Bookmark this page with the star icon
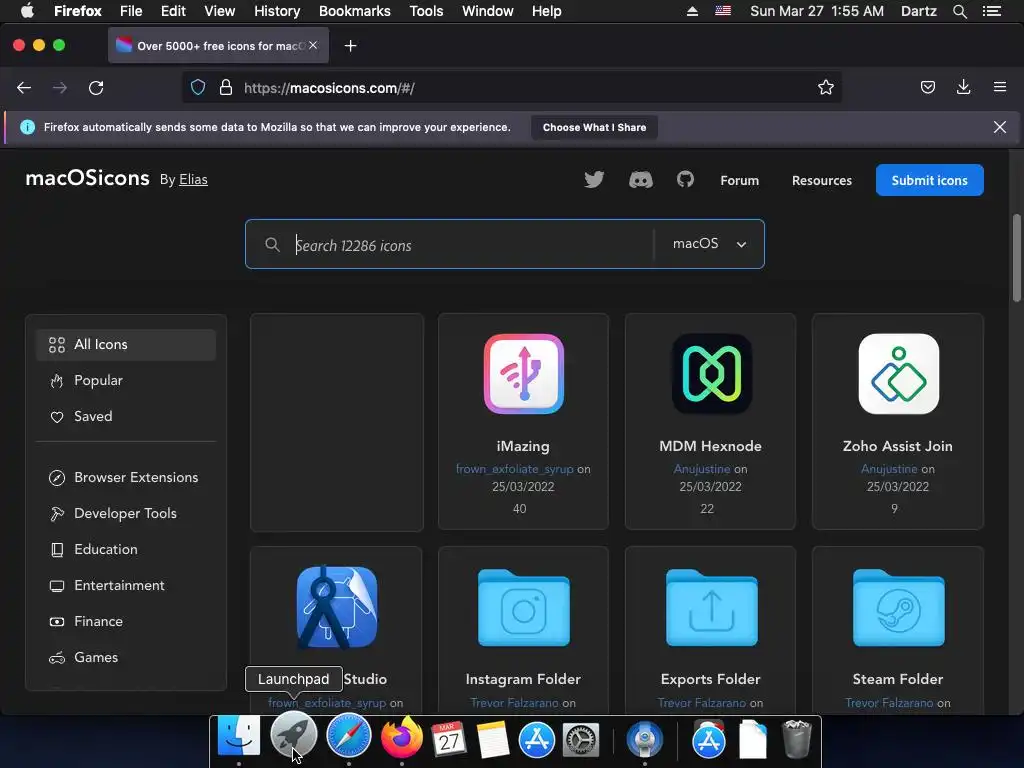Image resolution: width=1024 pixels, height=768 pixels. pos(825,88)
